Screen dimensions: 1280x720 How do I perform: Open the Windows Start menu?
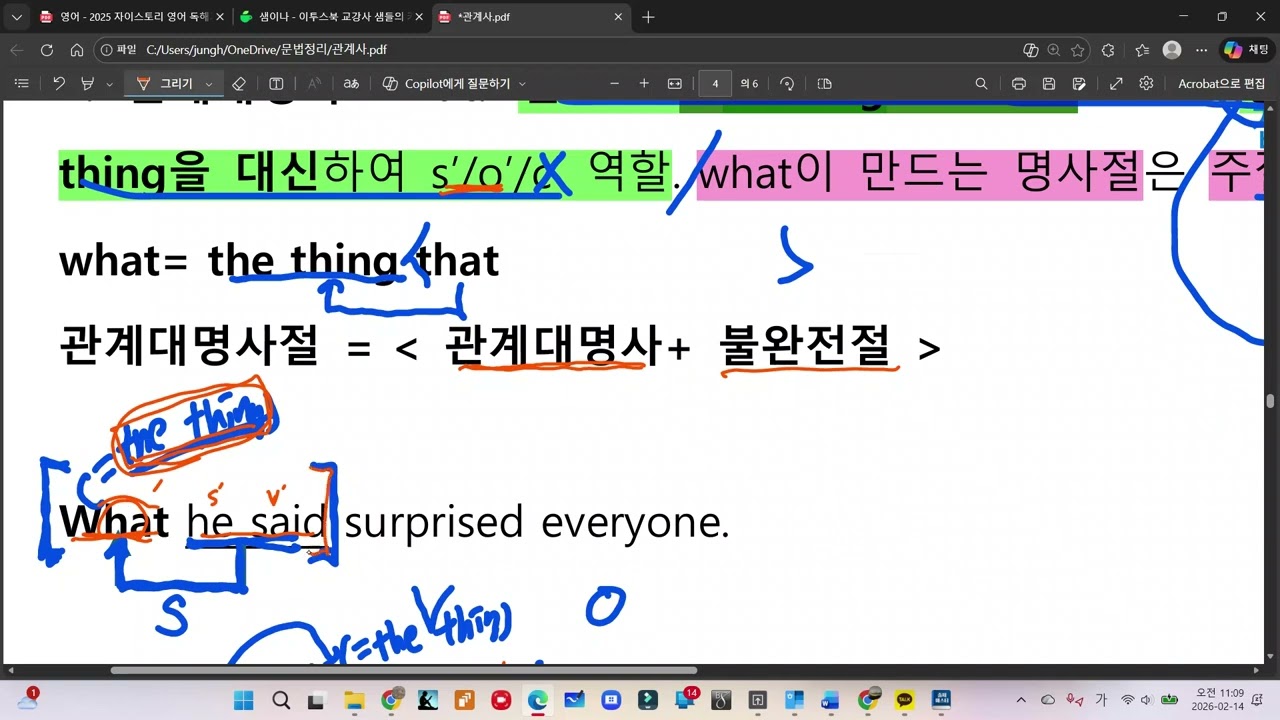[x=243, y=701]
